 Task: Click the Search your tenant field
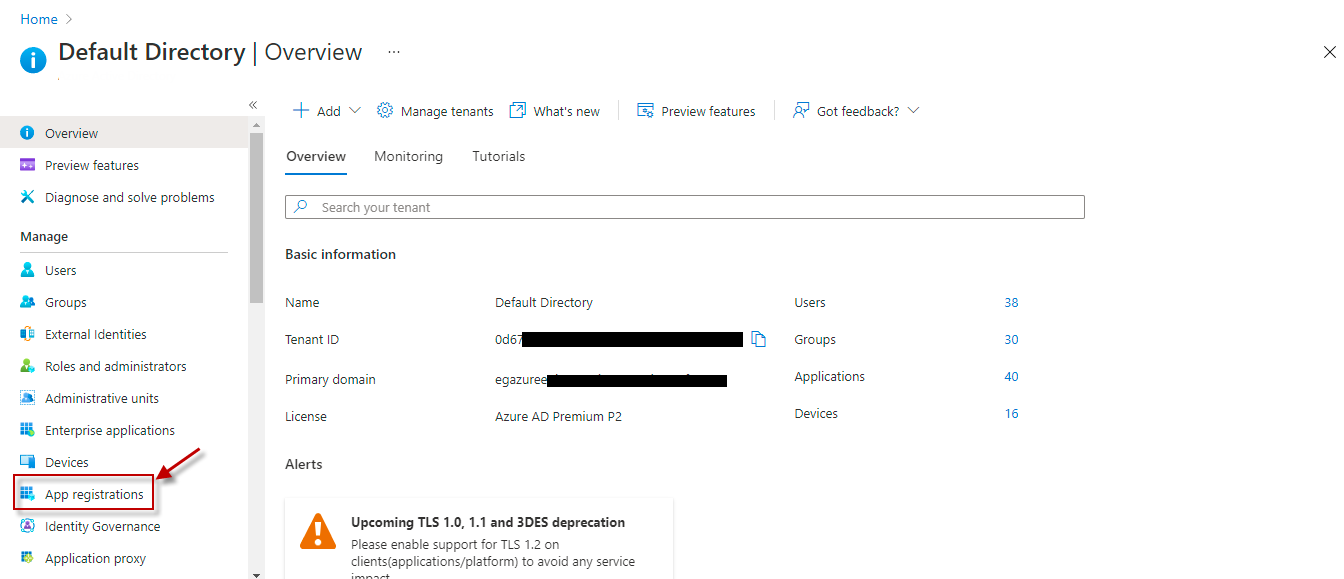685,207
